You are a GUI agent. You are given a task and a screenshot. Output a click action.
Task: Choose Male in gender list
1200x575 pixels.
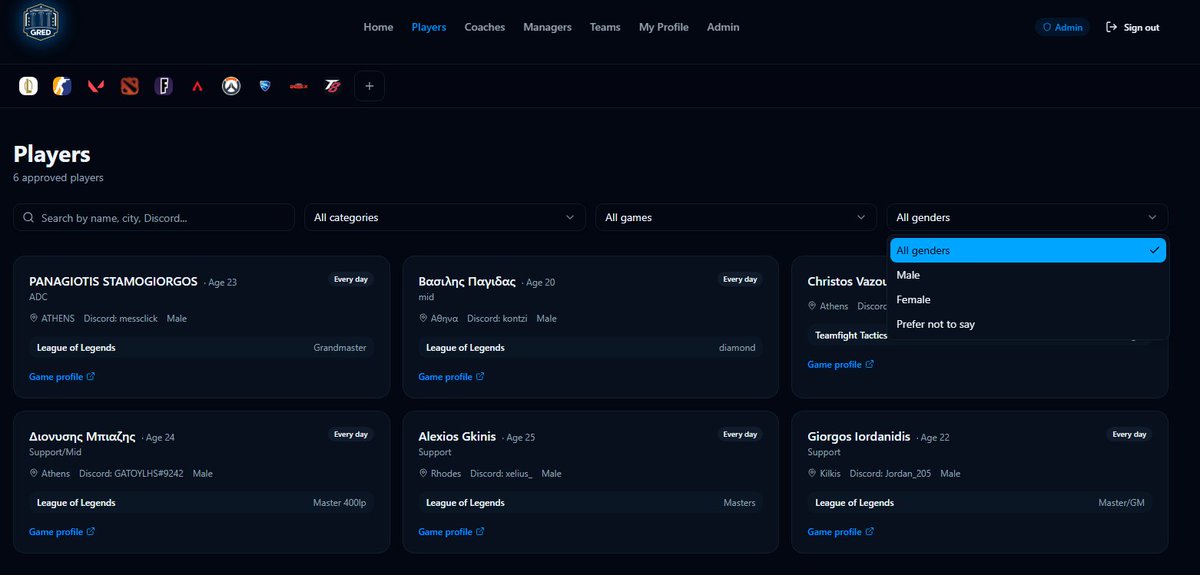(x=1028, y=275)
